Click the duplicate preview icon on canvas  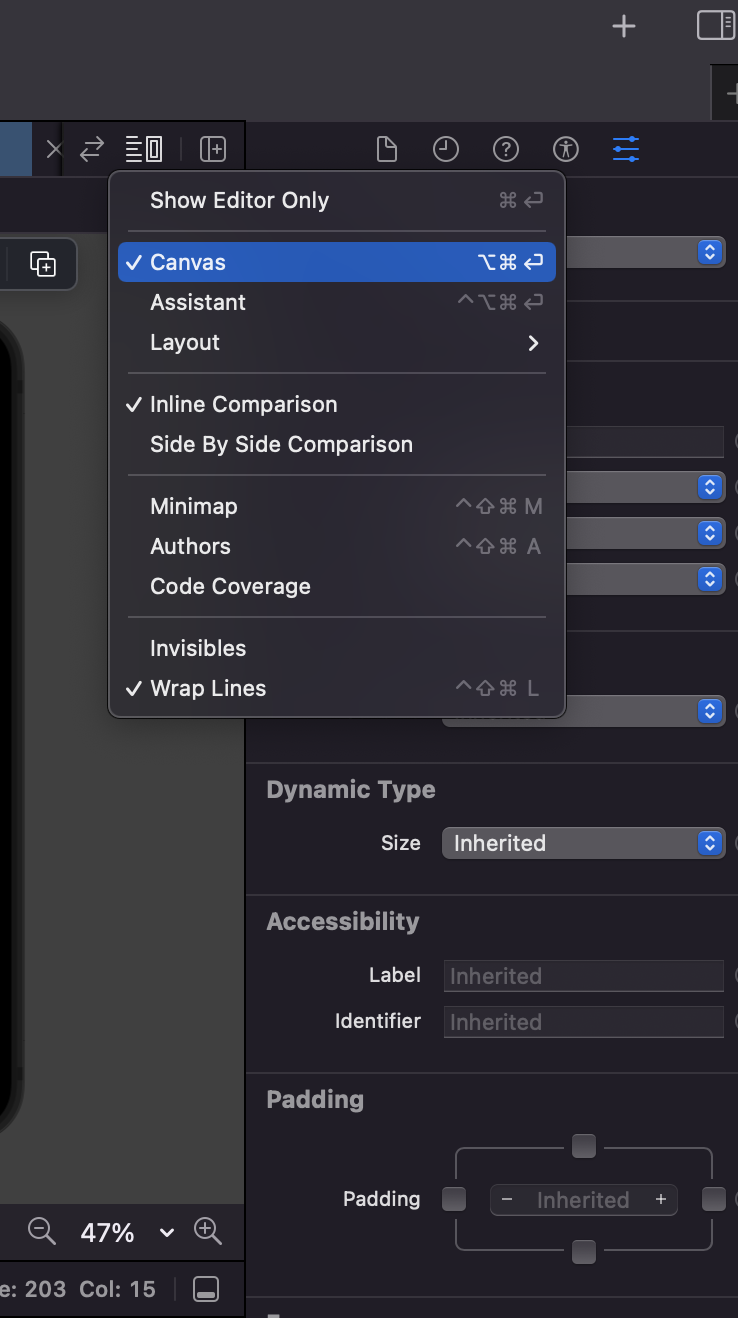pos(43,264)
